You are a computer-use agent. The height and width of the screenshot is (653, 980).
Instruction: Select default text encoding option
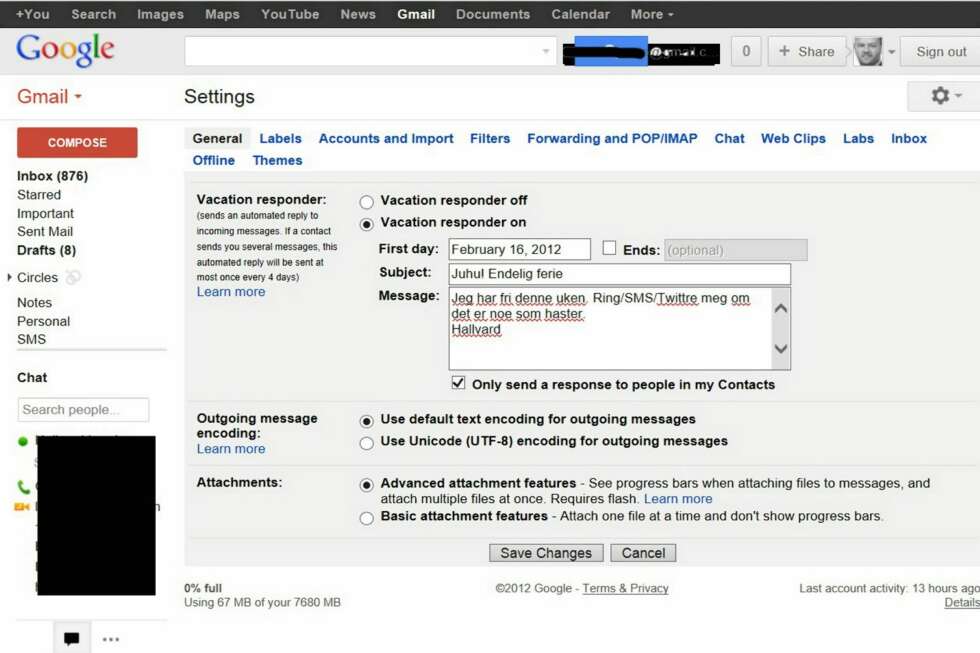point(367,421)
